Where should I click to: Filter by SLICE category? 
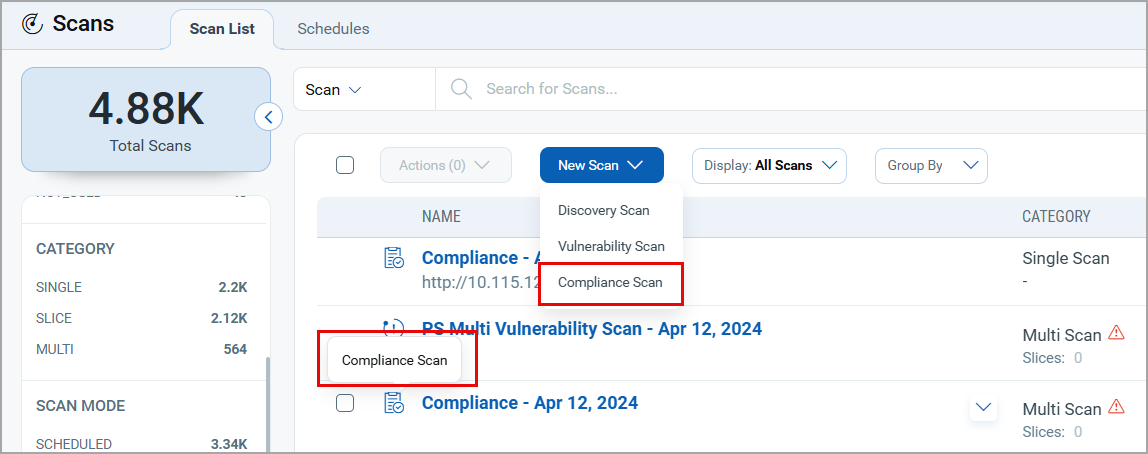141,319
